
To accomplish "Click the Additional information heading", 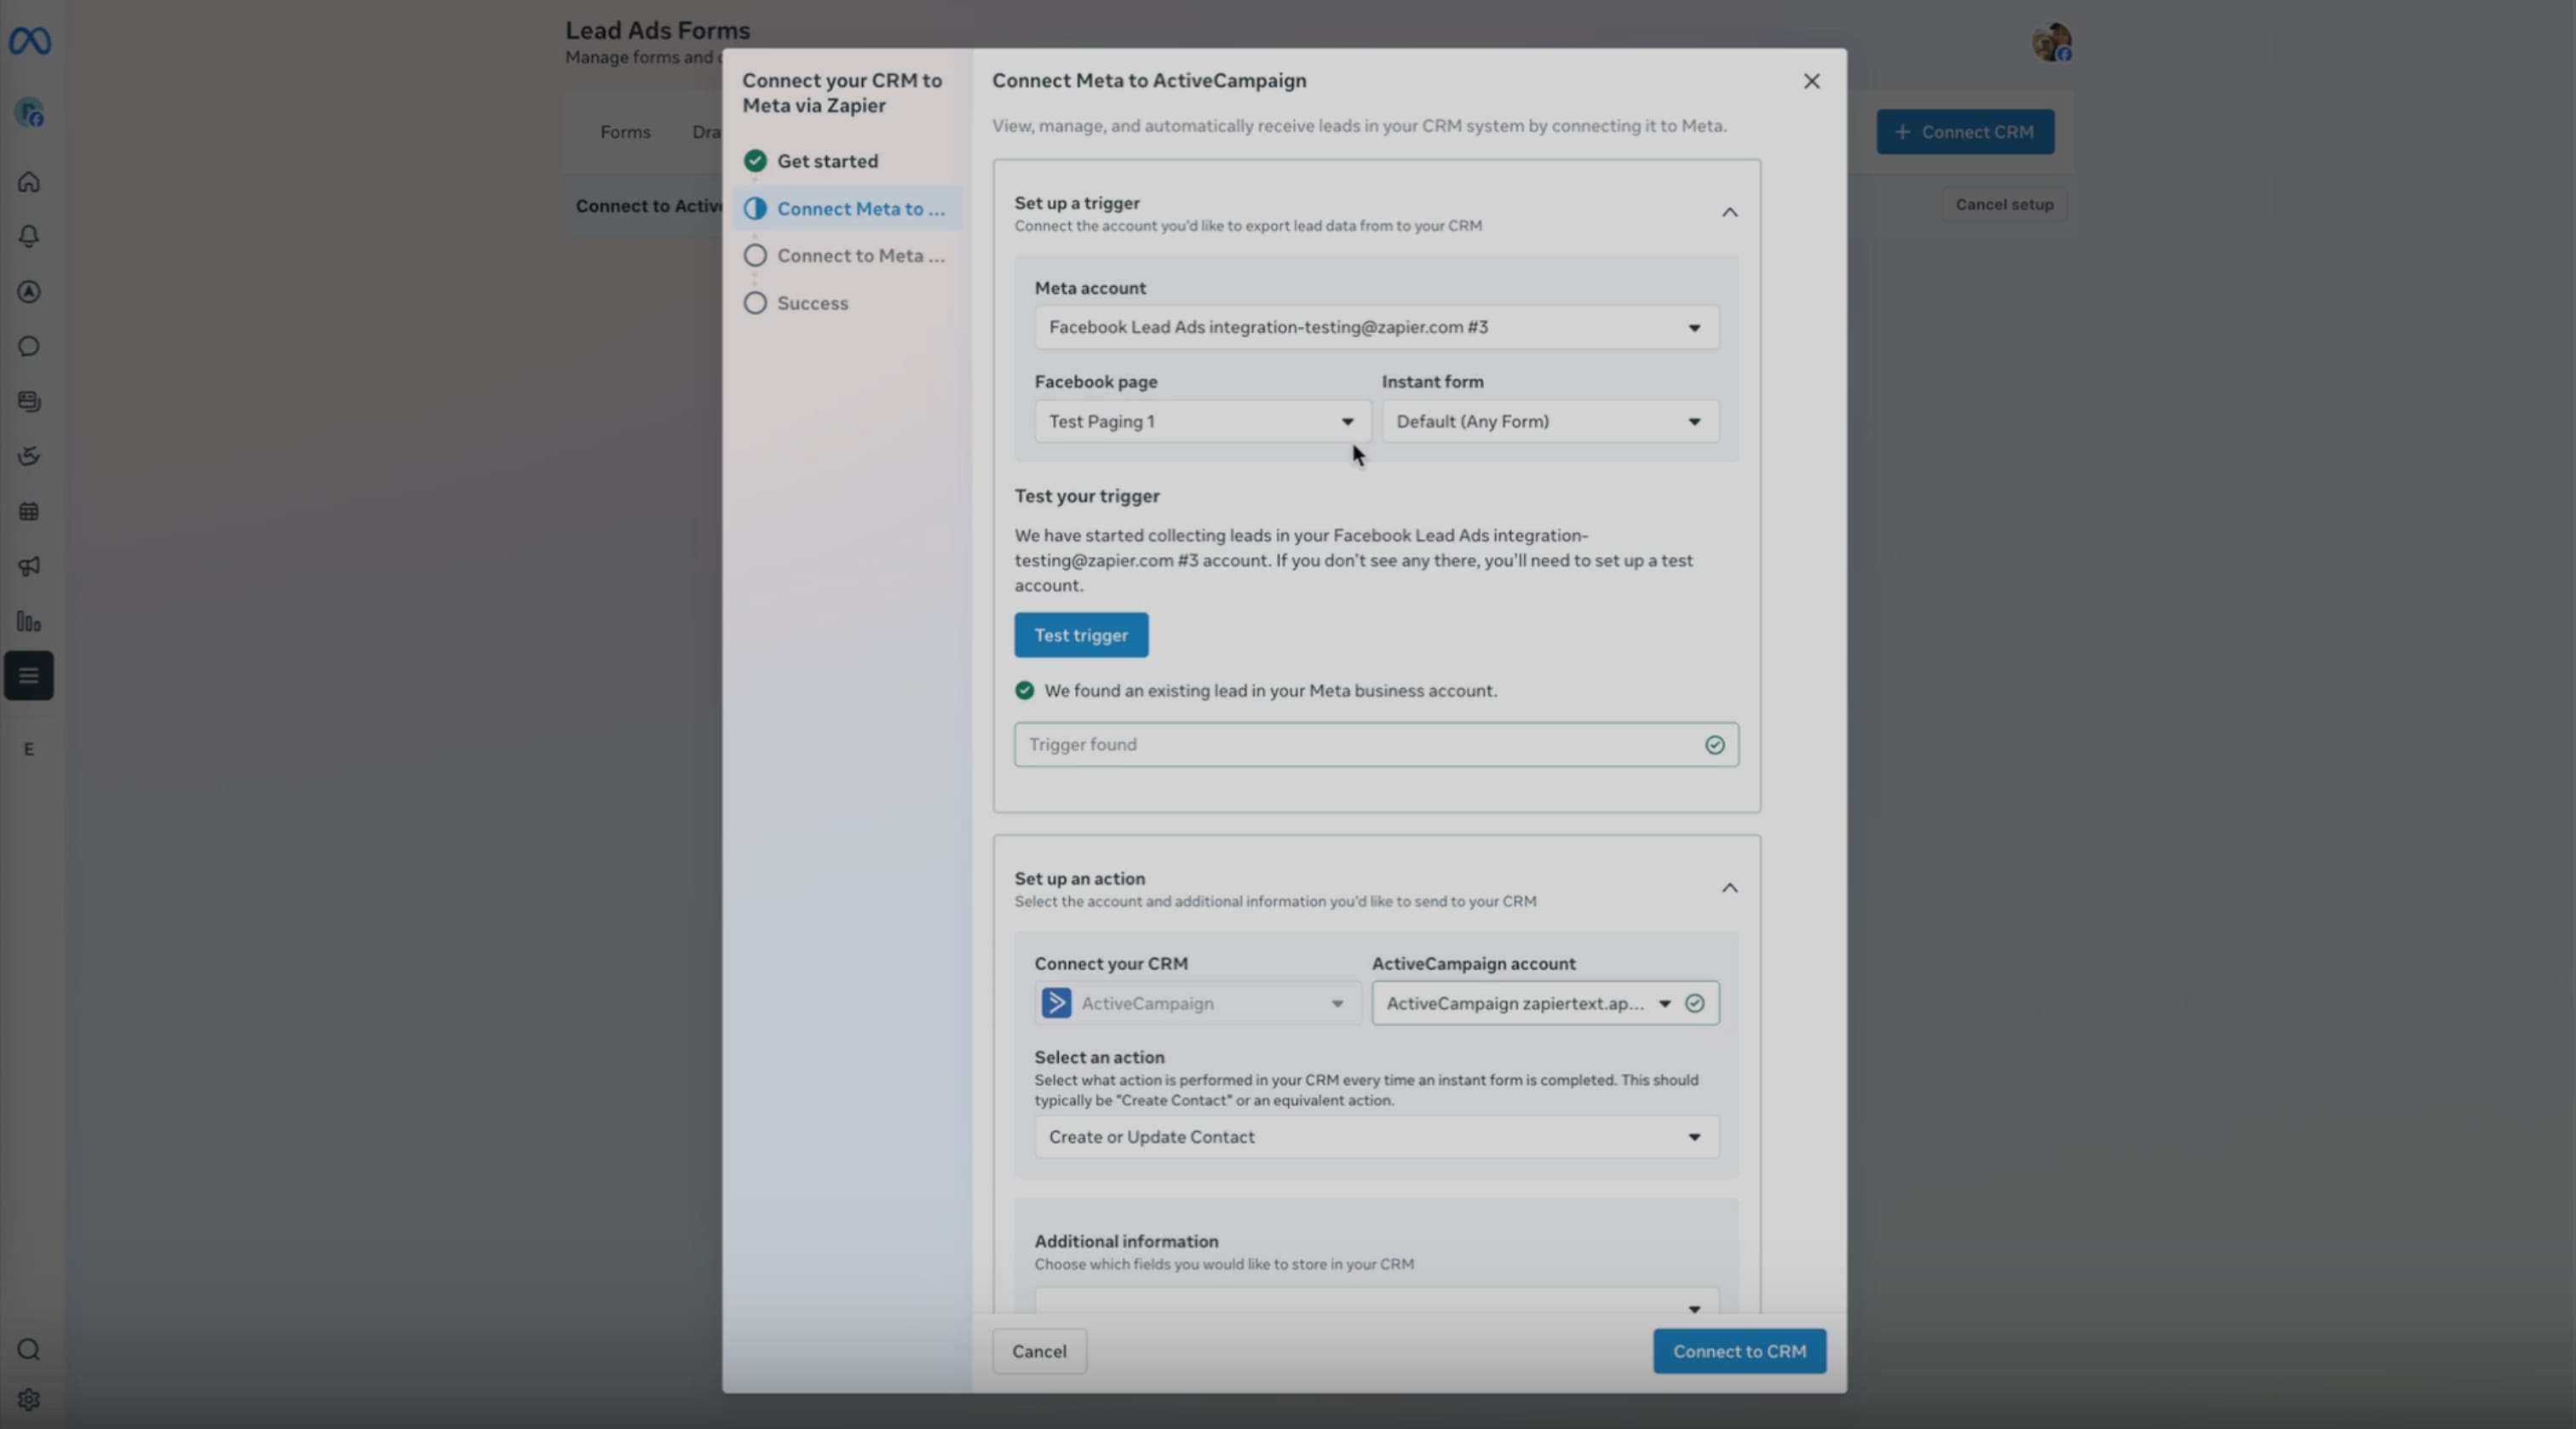I will tap(1126, 1241).
